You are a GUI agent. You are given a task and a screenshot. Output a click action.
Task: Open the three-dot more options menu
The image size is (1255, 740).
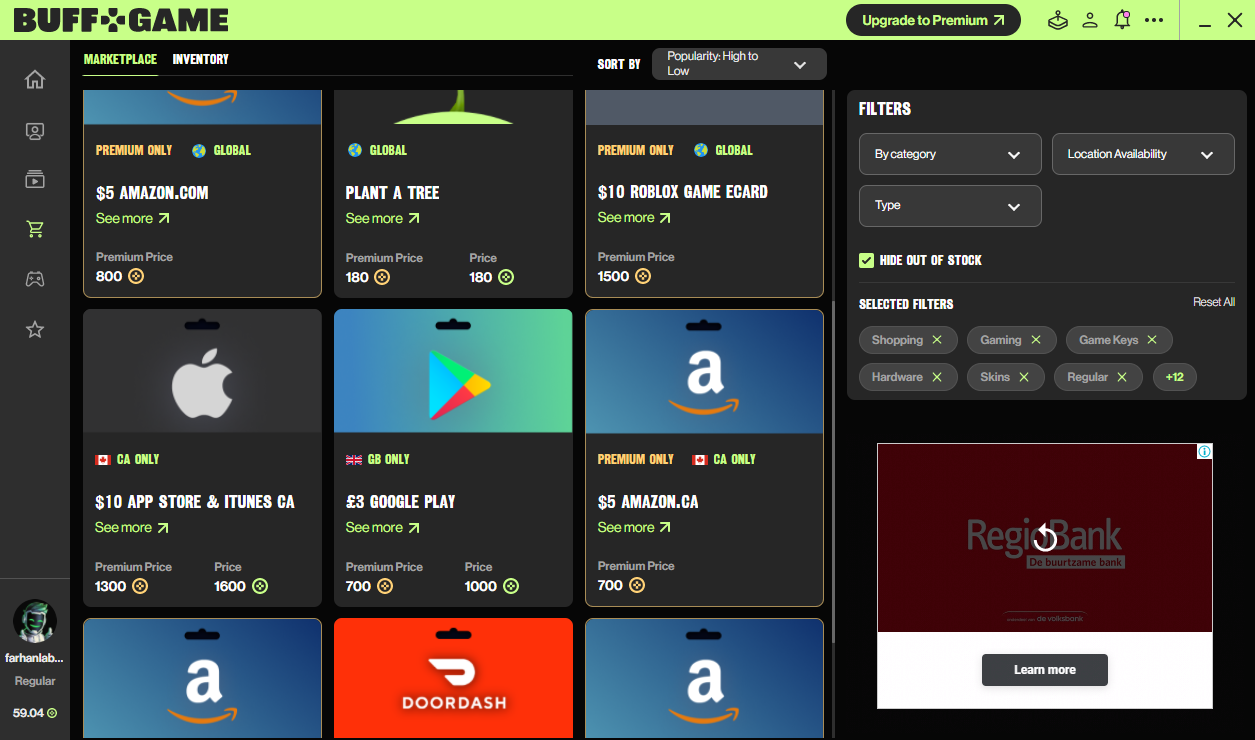1154,20
